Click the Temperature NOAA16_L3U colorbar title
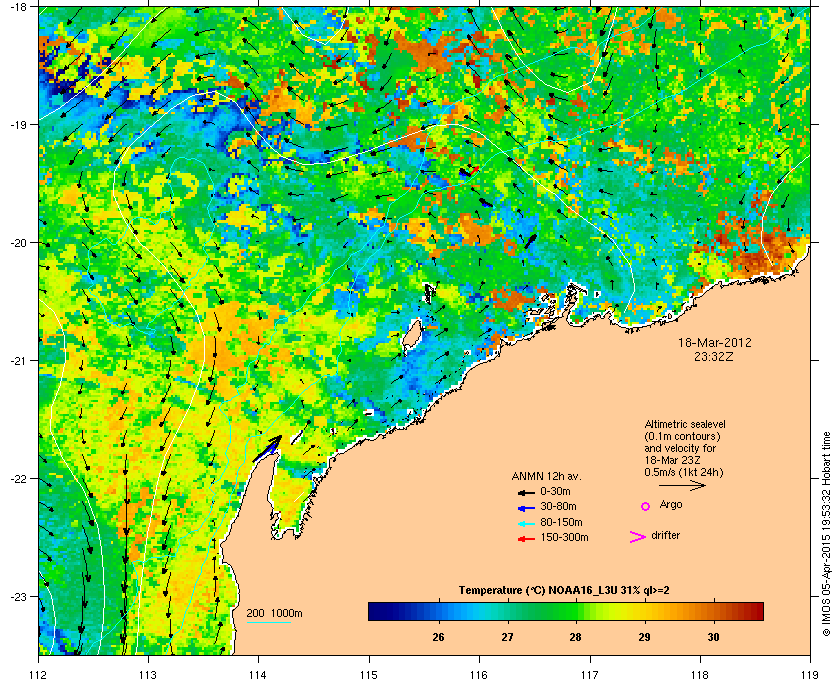Screen dimensions: 840x680 (564, 591)
